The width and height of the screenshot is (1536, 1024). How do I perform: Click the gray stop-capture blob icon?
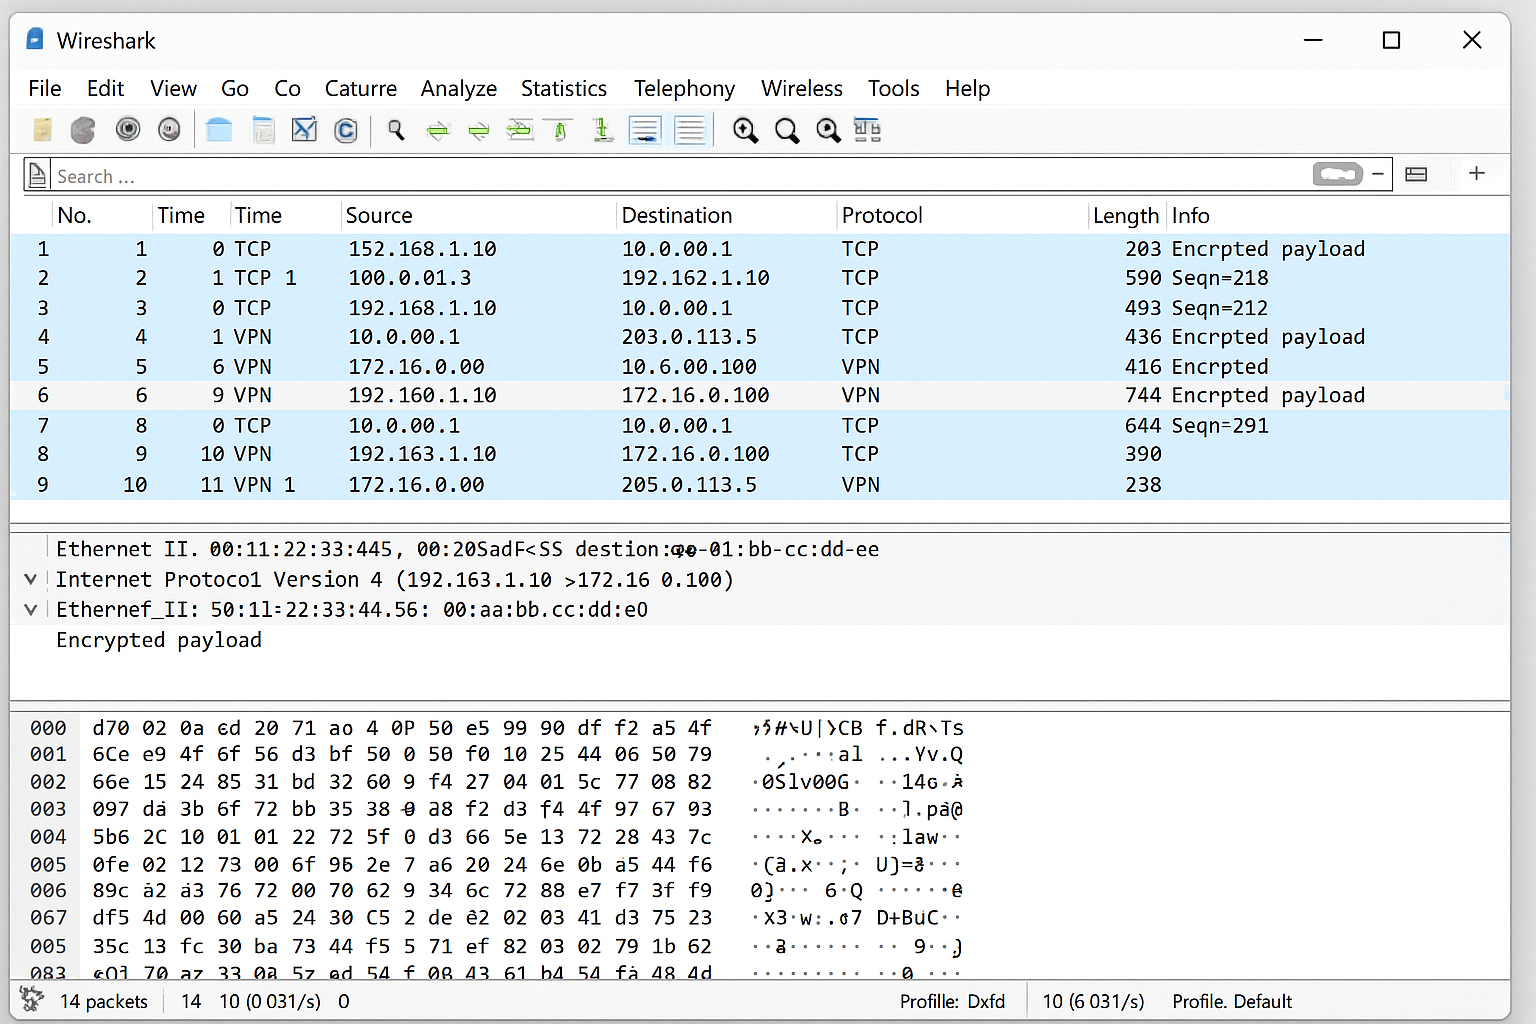click(83, 130)
